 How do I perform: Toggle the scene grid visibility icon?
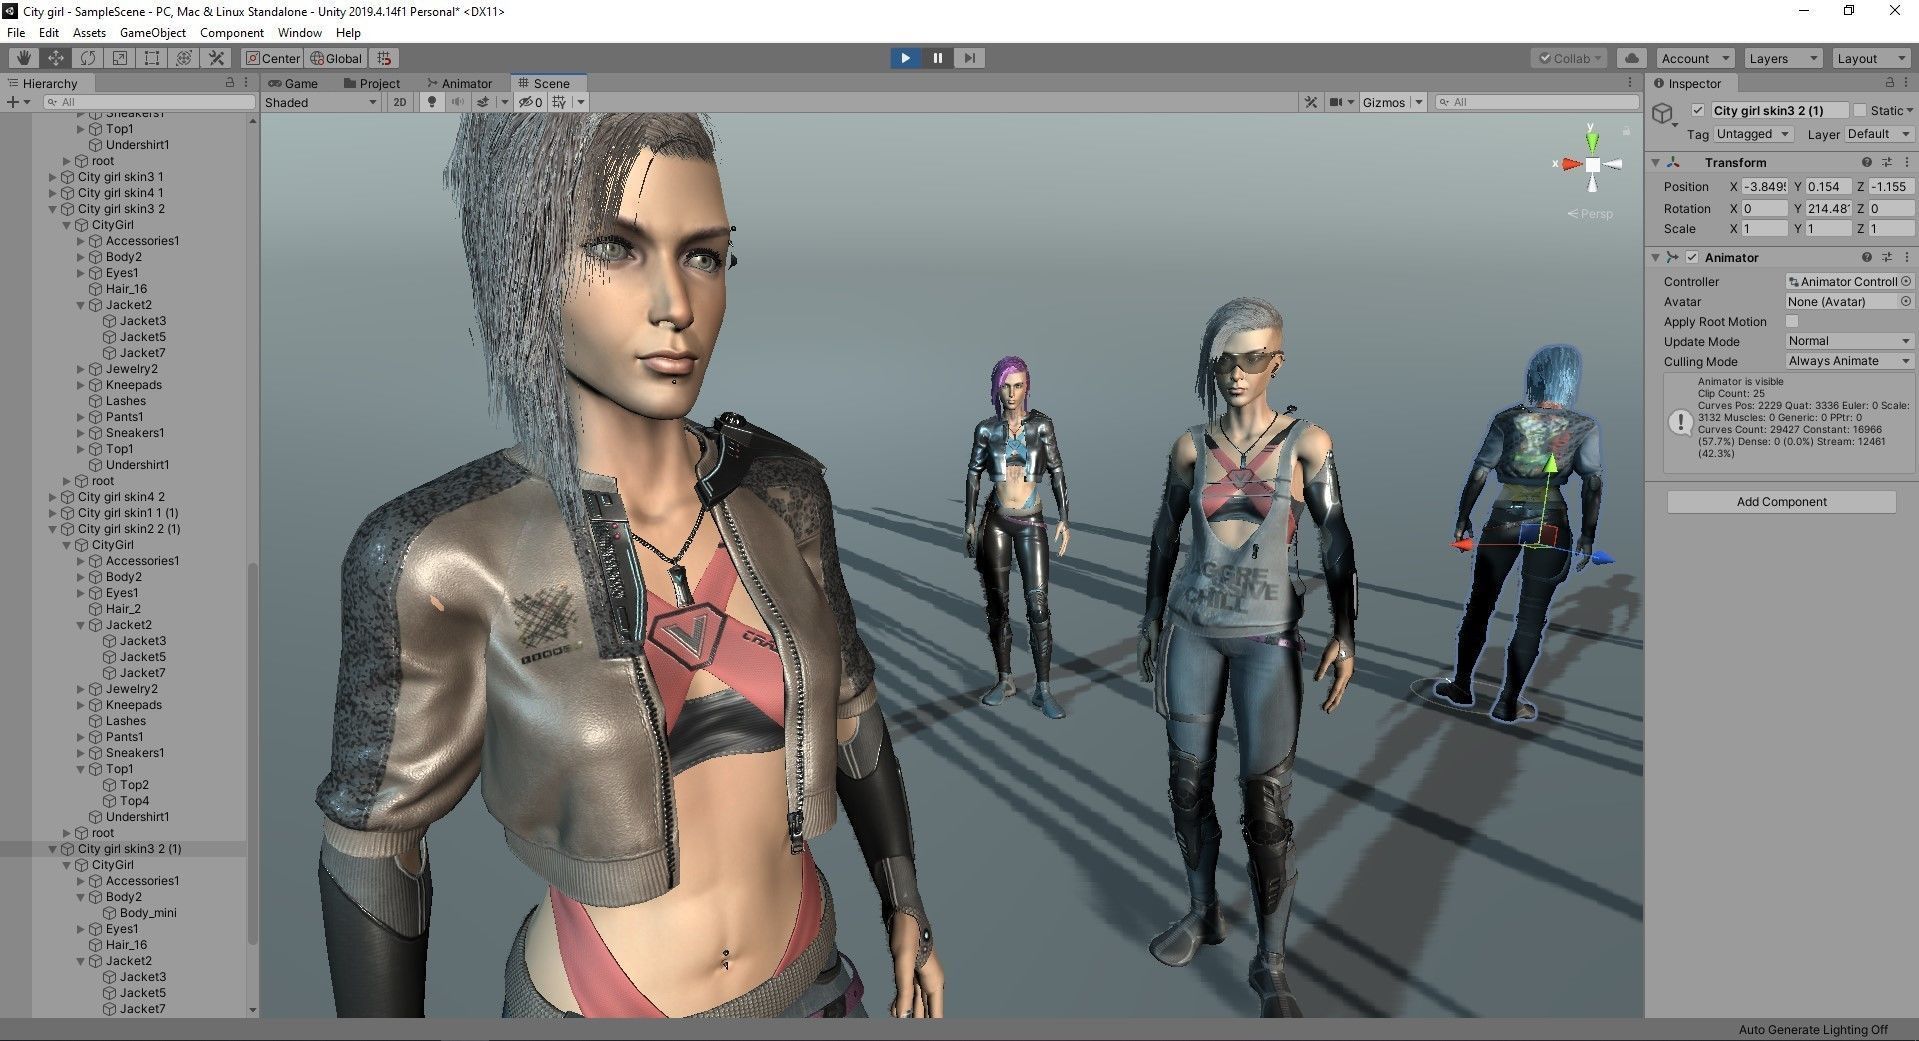coord(559,102)
